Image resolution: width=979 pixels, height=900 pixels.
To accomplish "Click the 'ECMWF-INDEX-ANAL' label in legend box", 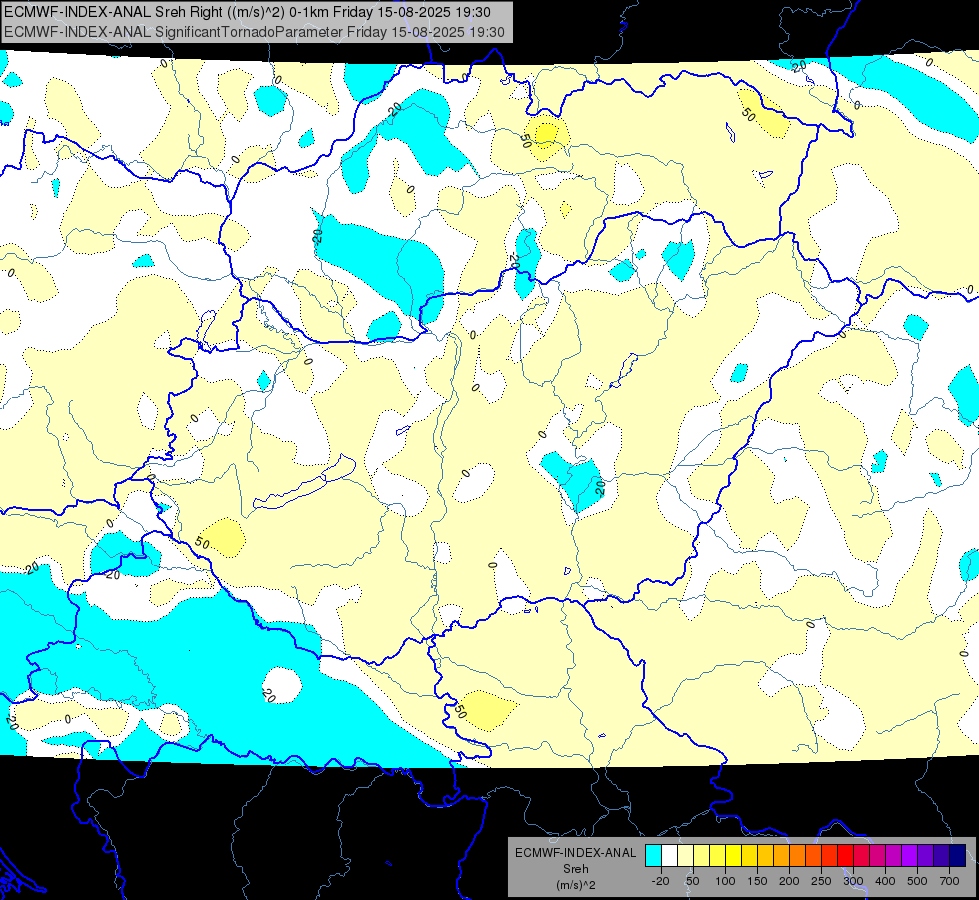I will click(x=575, y=853).
